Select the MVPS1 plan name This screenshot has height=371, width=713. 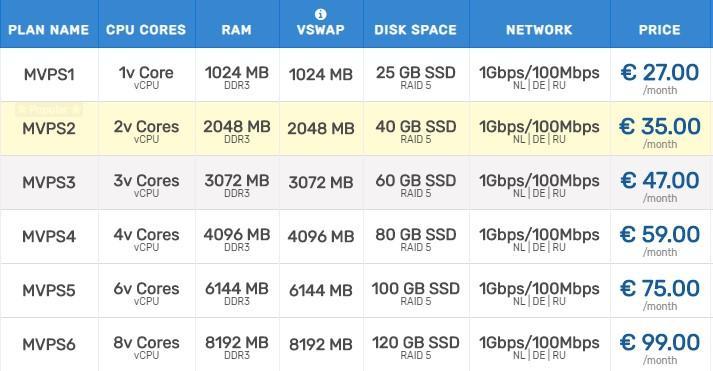49,75
